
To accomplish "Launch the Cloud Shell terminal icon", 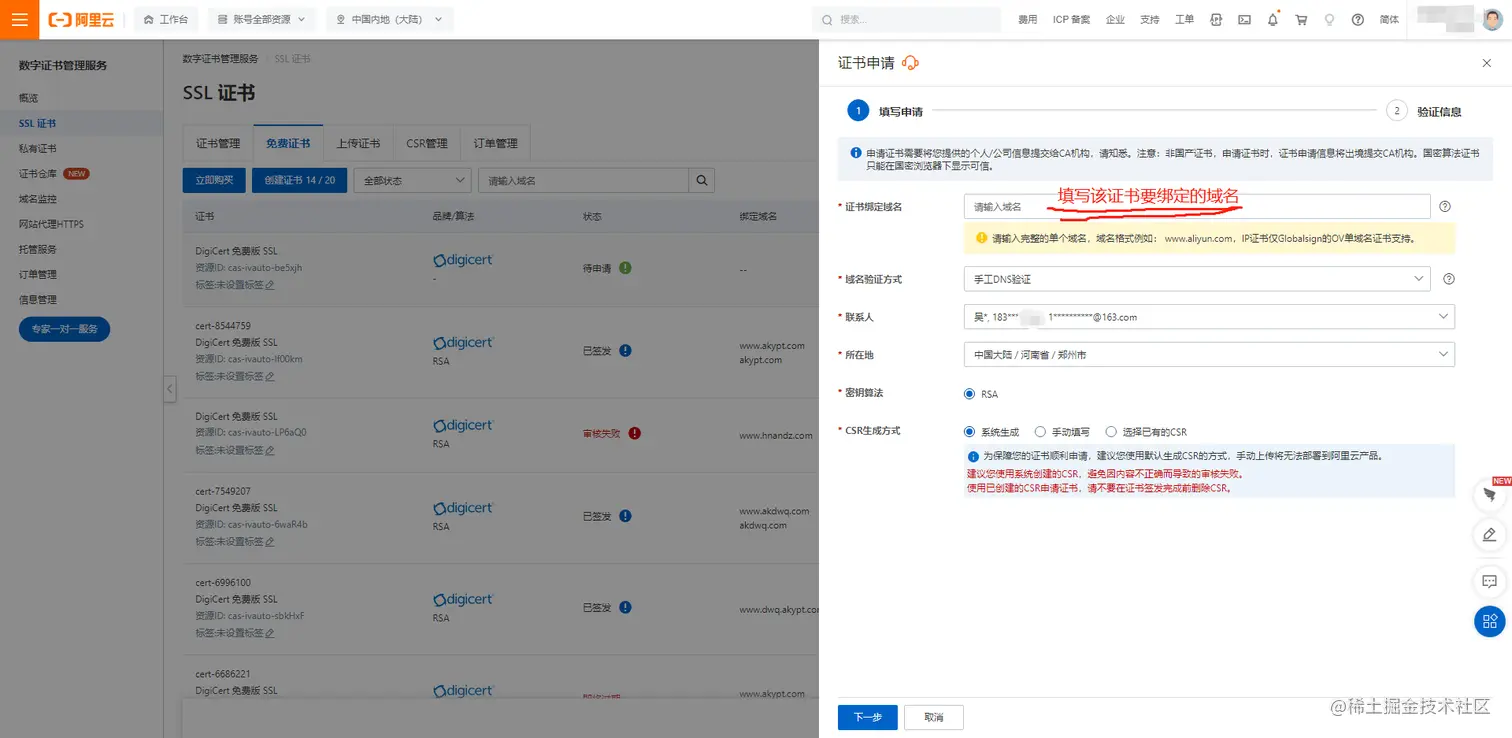I will point(1244,19).
